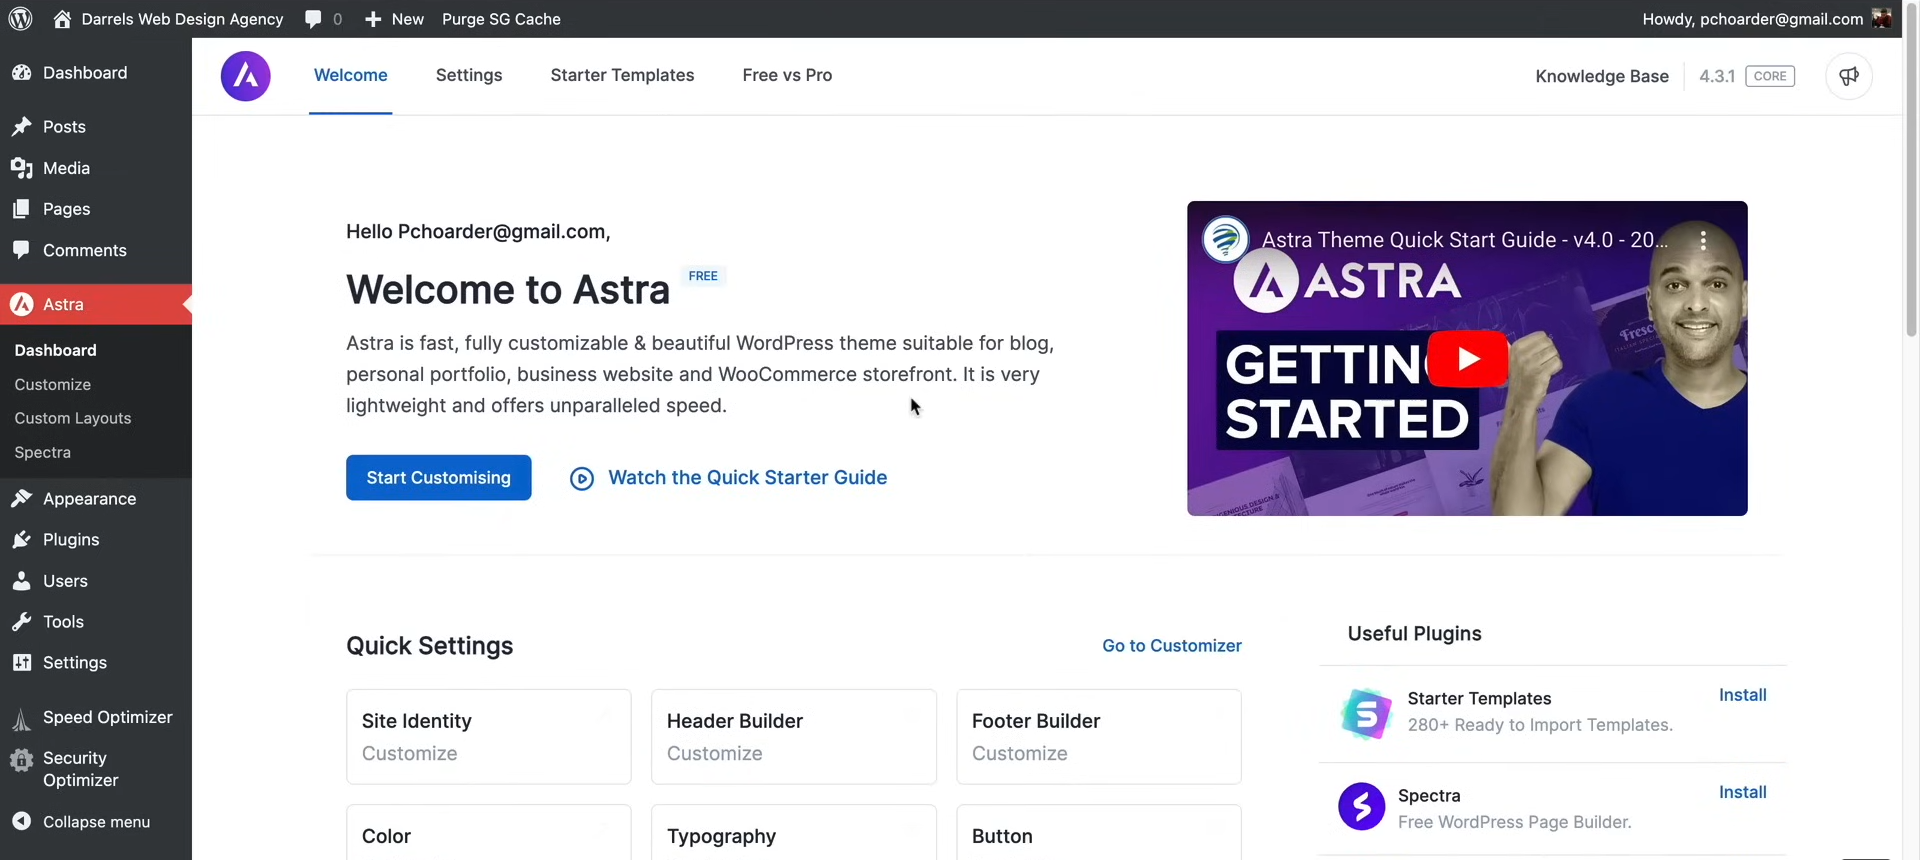1920x860 pixels.
Task: Click the comments bubble icon in the admin bar
Action: (x=313, y=19)
